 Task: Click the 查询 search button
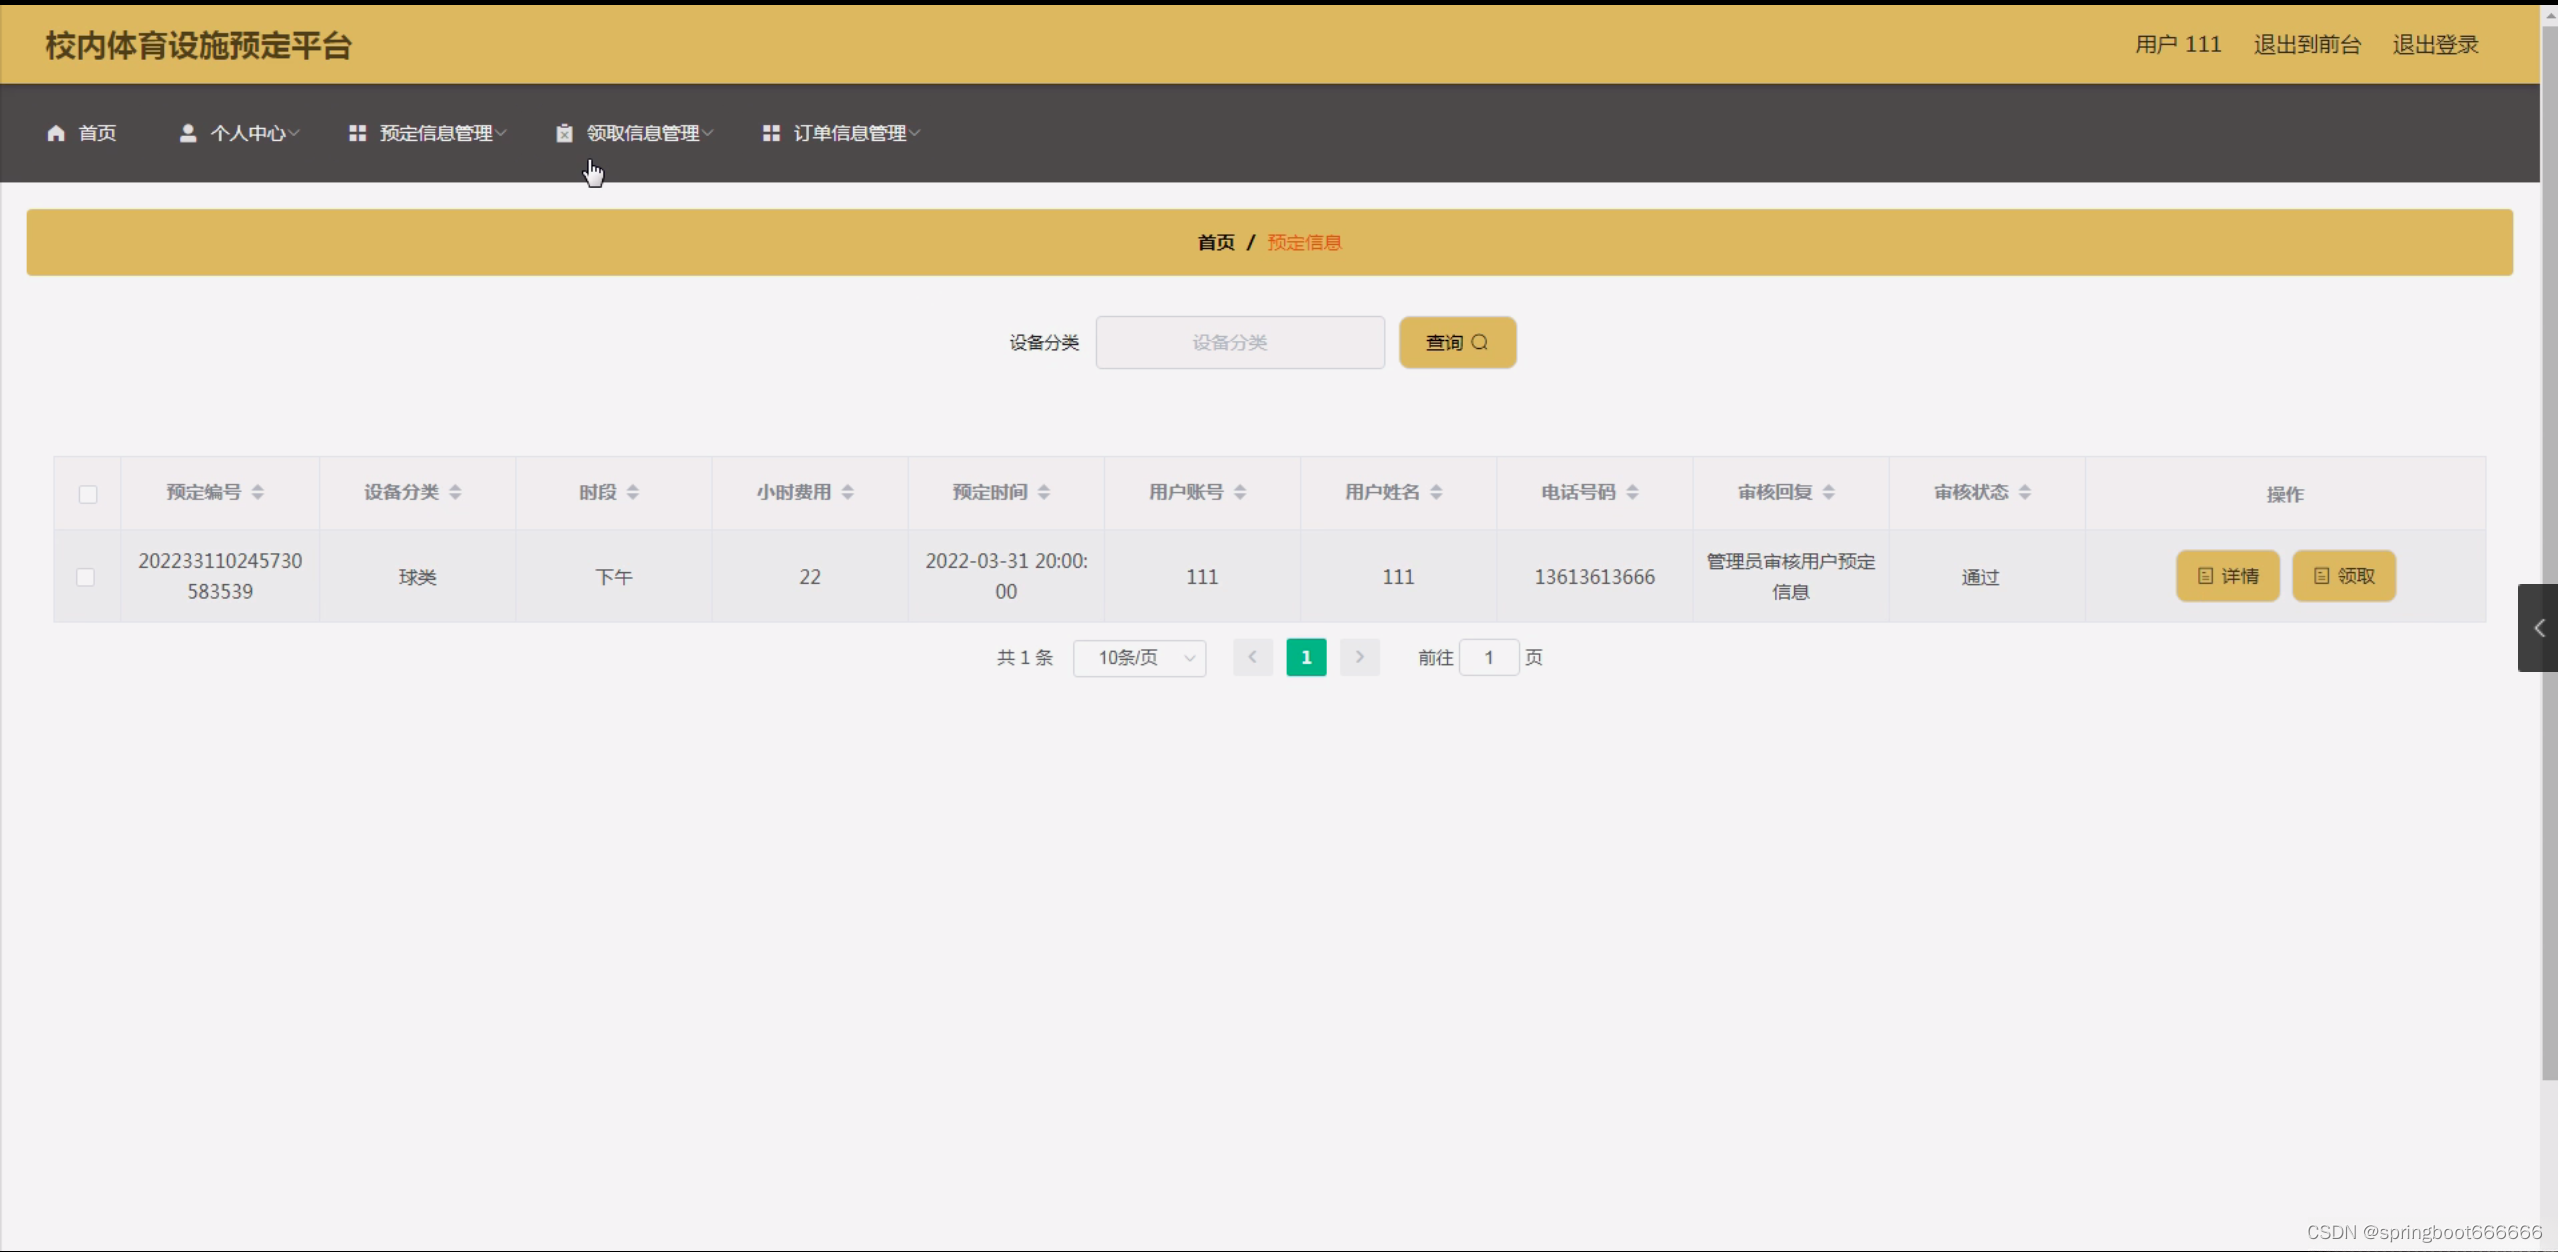tap(1457, 343)
